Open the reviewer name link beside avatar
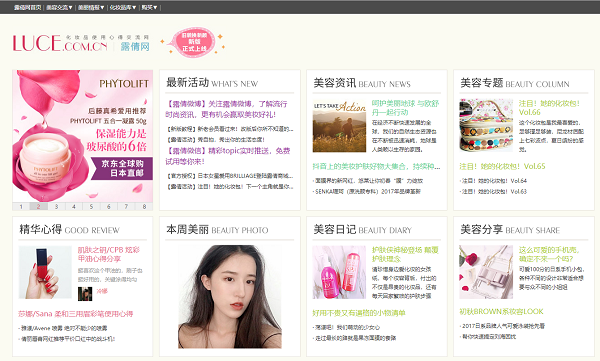This screenshot has height=361, width=600. [102, 291]
